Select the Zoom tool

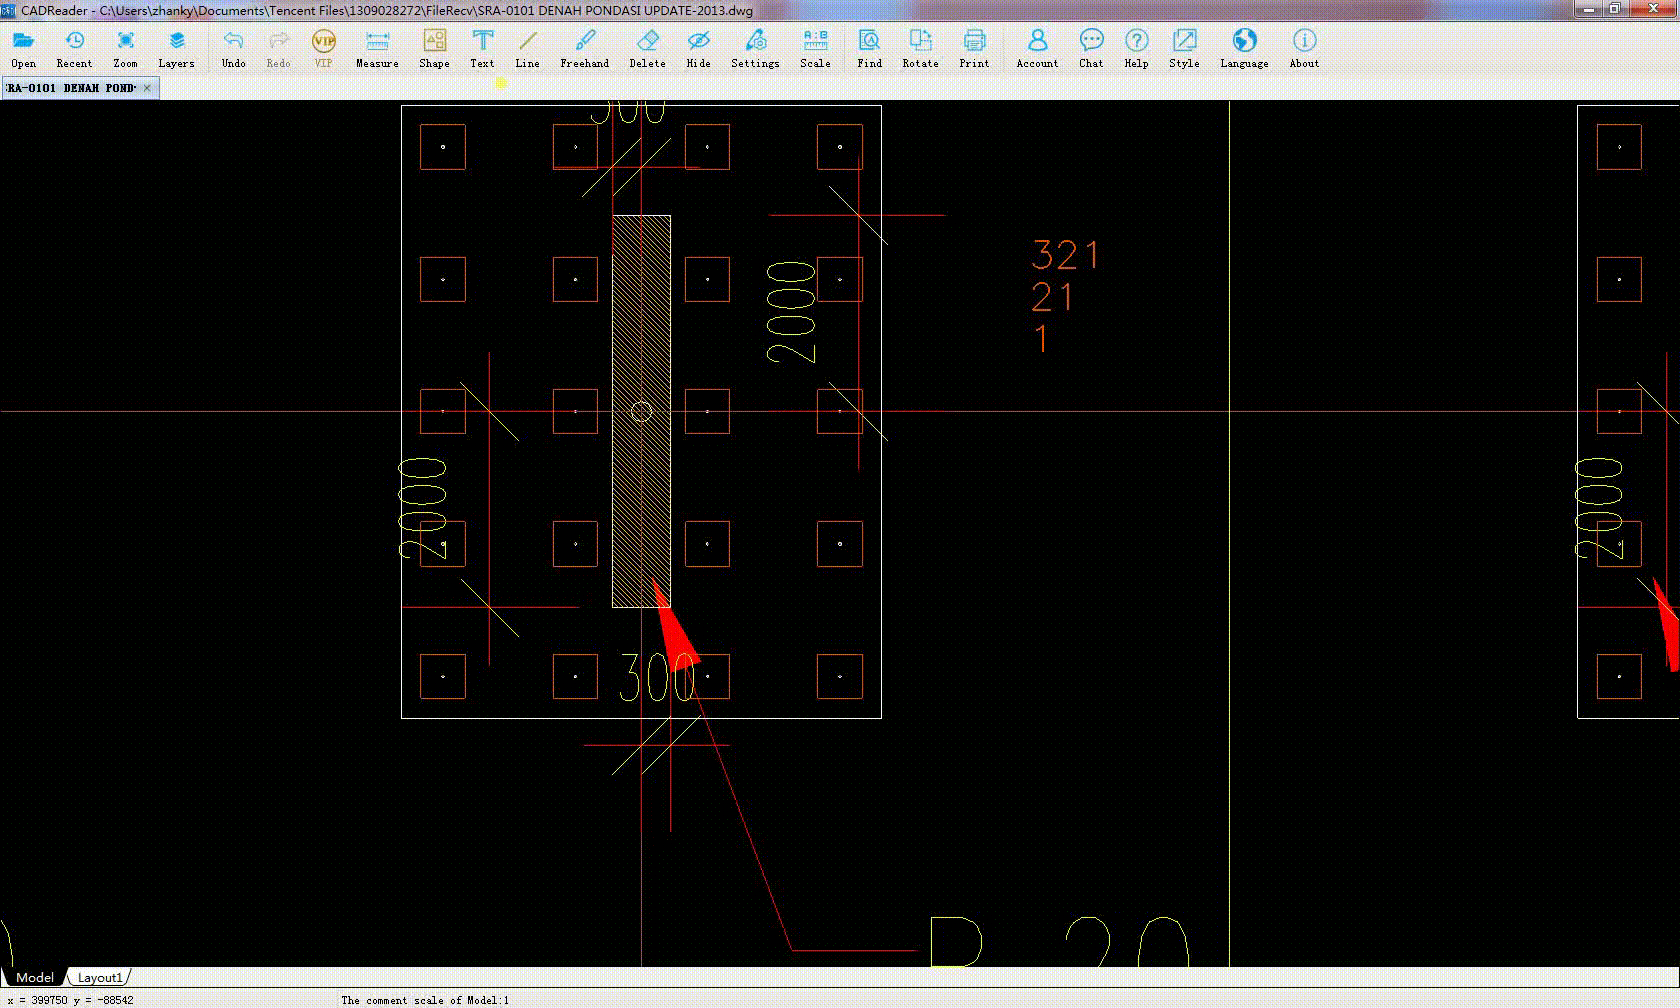(125, 48)
